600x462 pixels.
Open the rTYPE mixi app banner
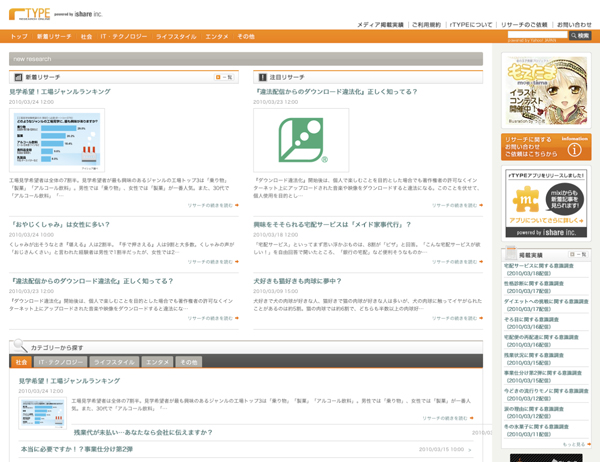click(x=545, y=204)
